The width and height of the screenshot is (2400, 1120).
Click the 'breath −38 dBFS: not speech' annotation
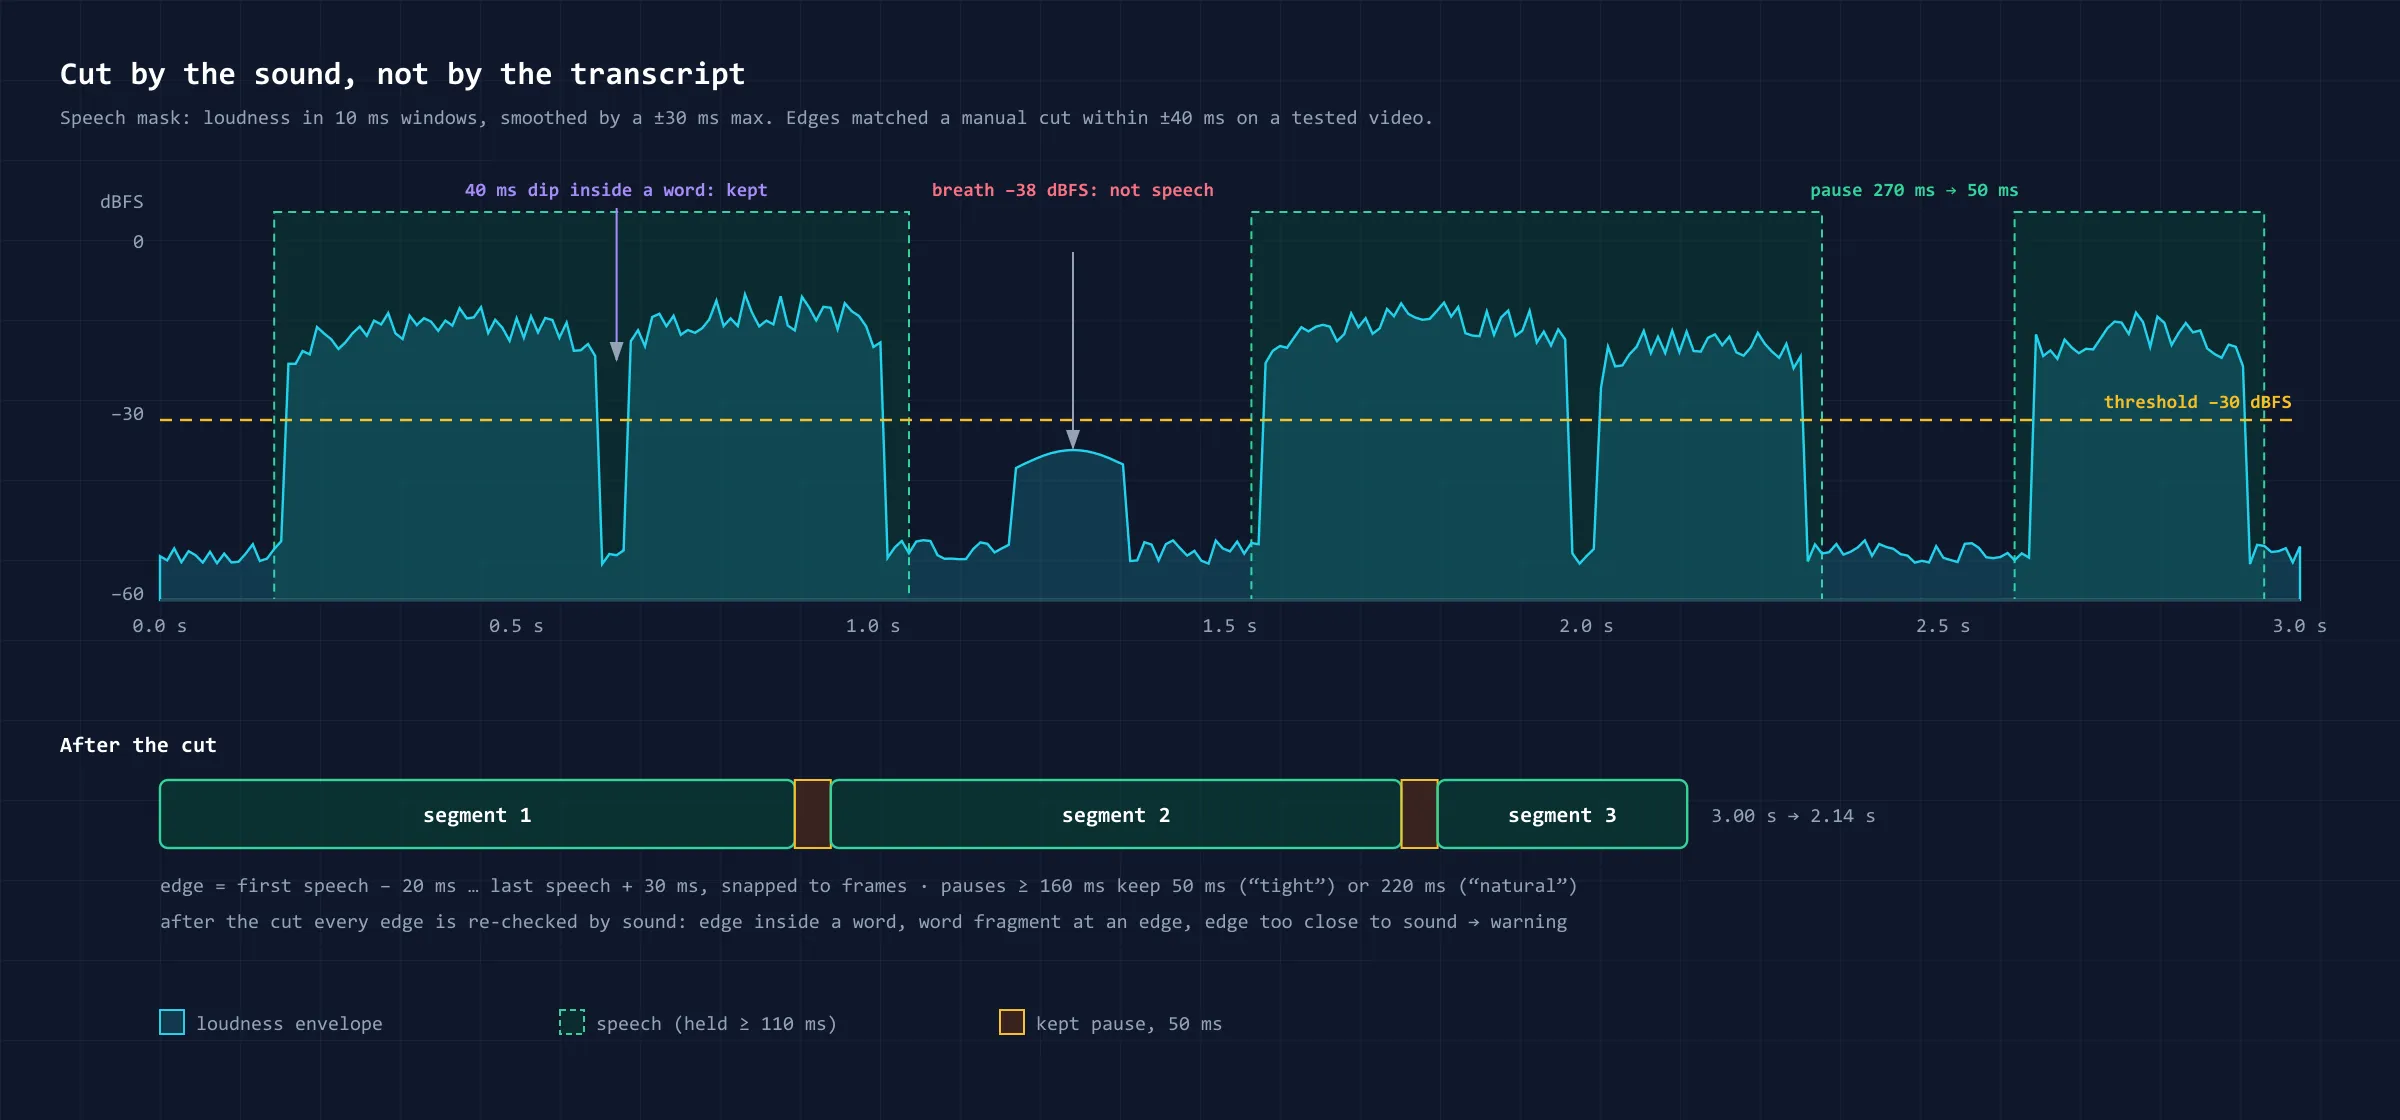[x=1072, y=190]
